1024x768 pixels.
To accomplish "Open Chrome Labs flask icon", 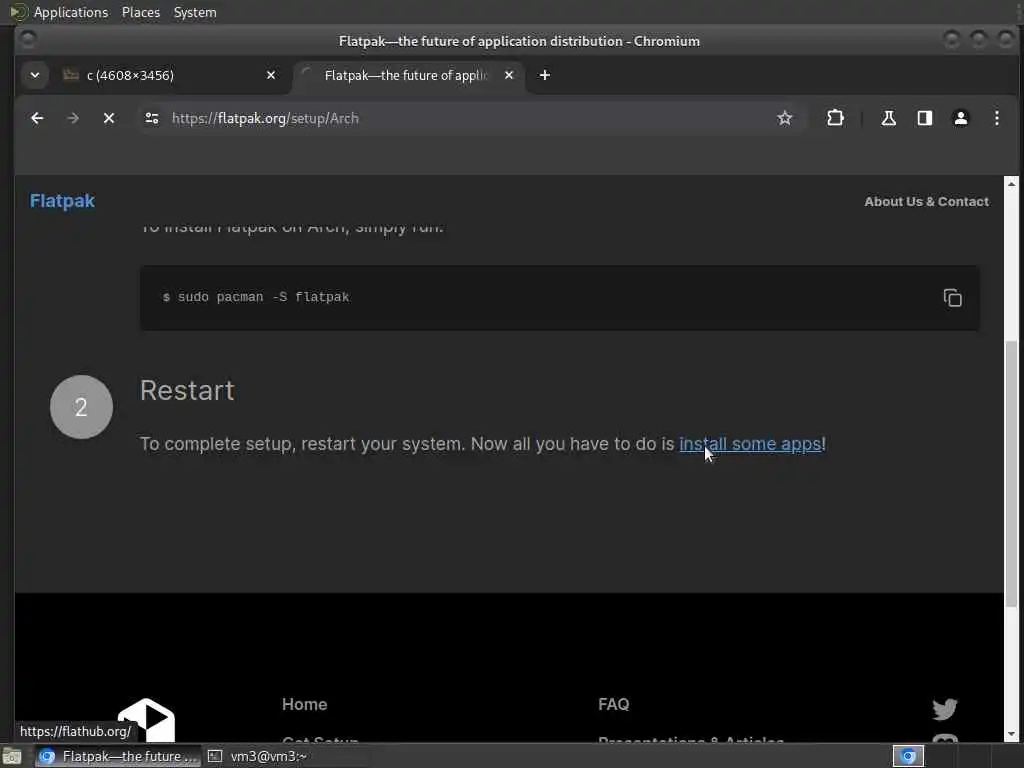I will coord(888,118).
